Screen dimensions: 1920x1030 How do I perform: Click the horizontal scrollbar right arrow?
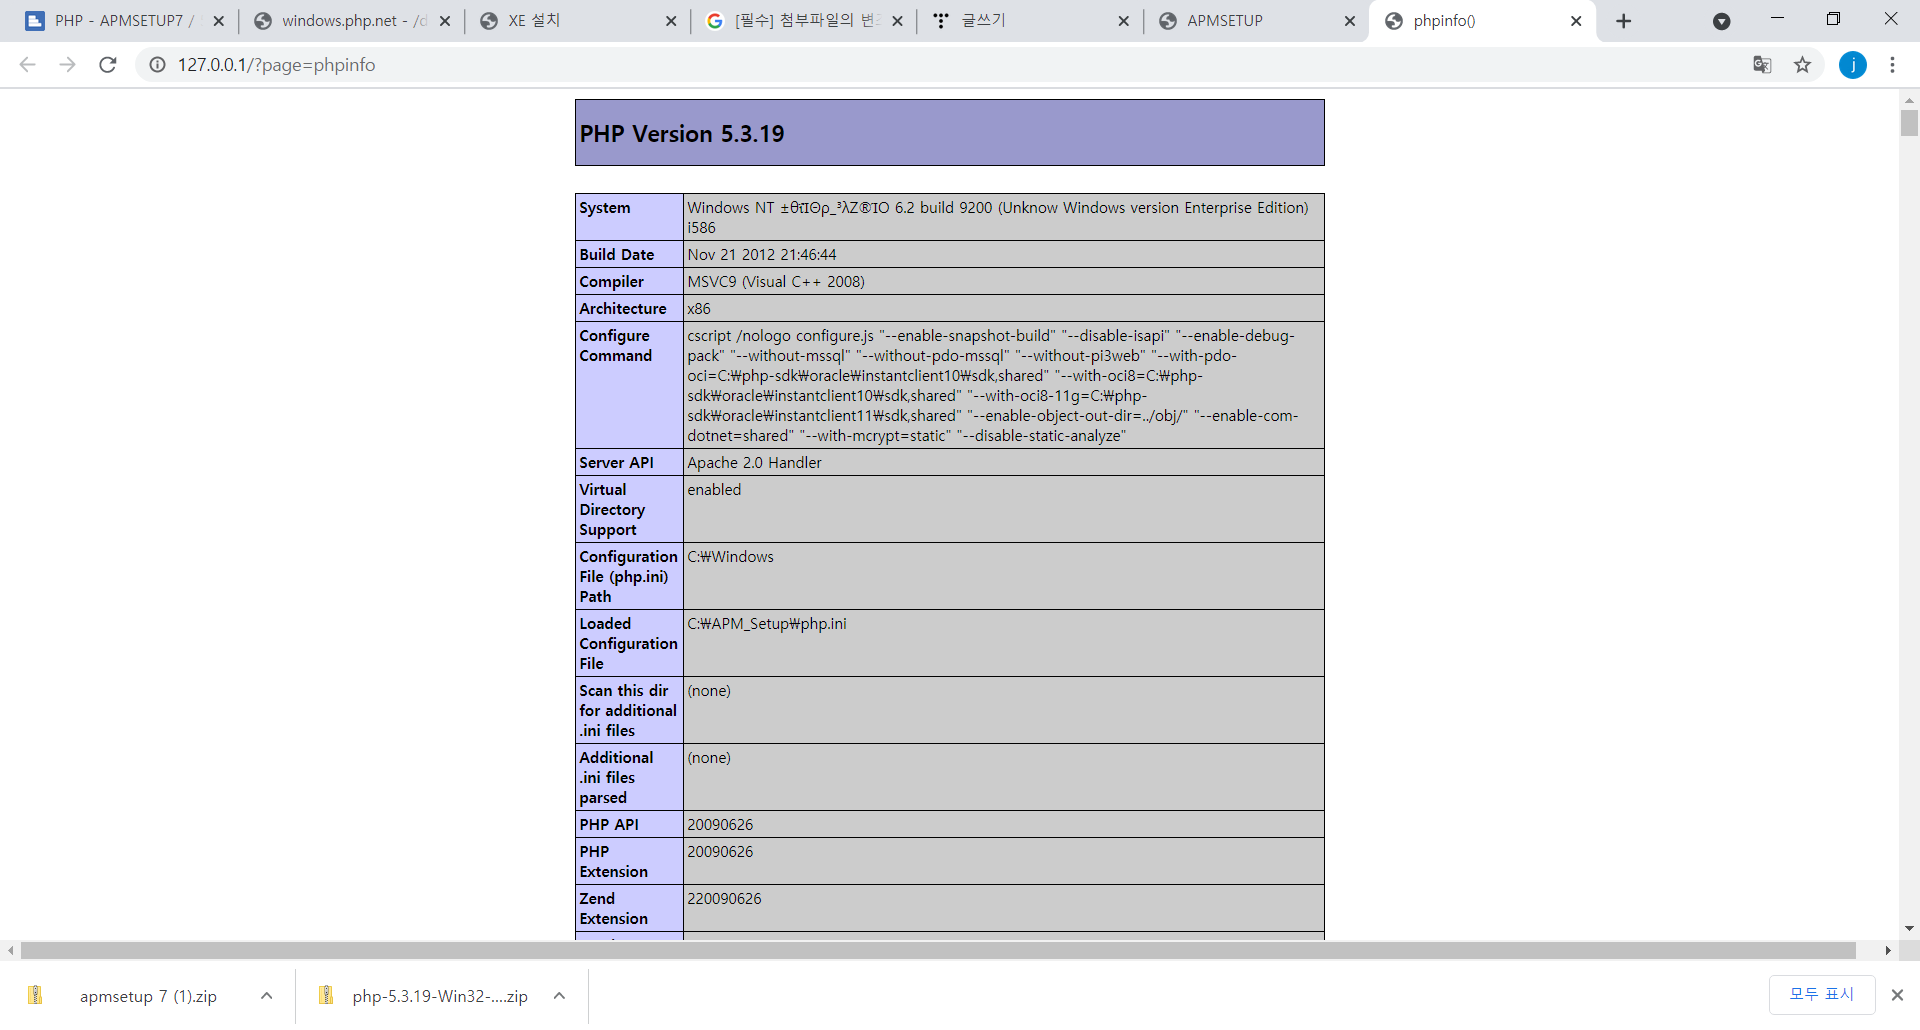[x=1888, y=950]
